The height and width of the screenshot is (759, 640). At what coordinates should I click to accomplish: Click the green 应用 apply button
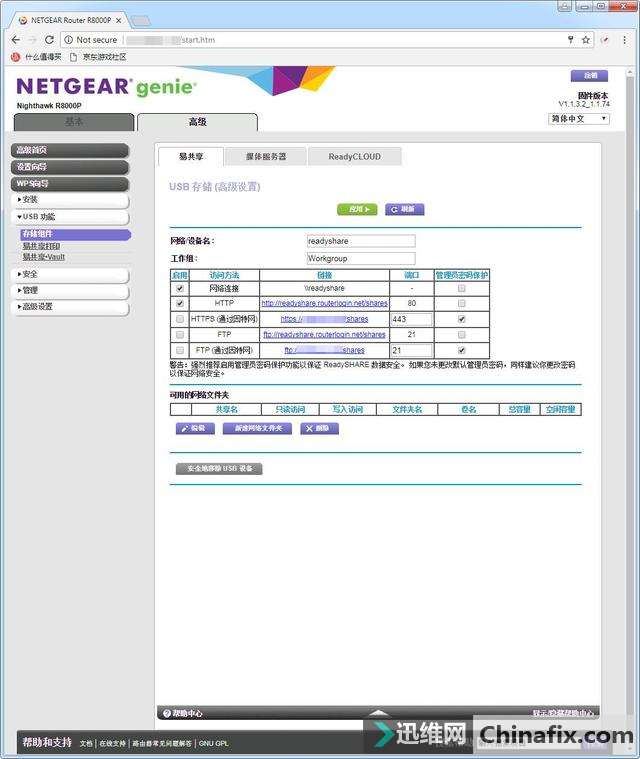coord(357,210)
